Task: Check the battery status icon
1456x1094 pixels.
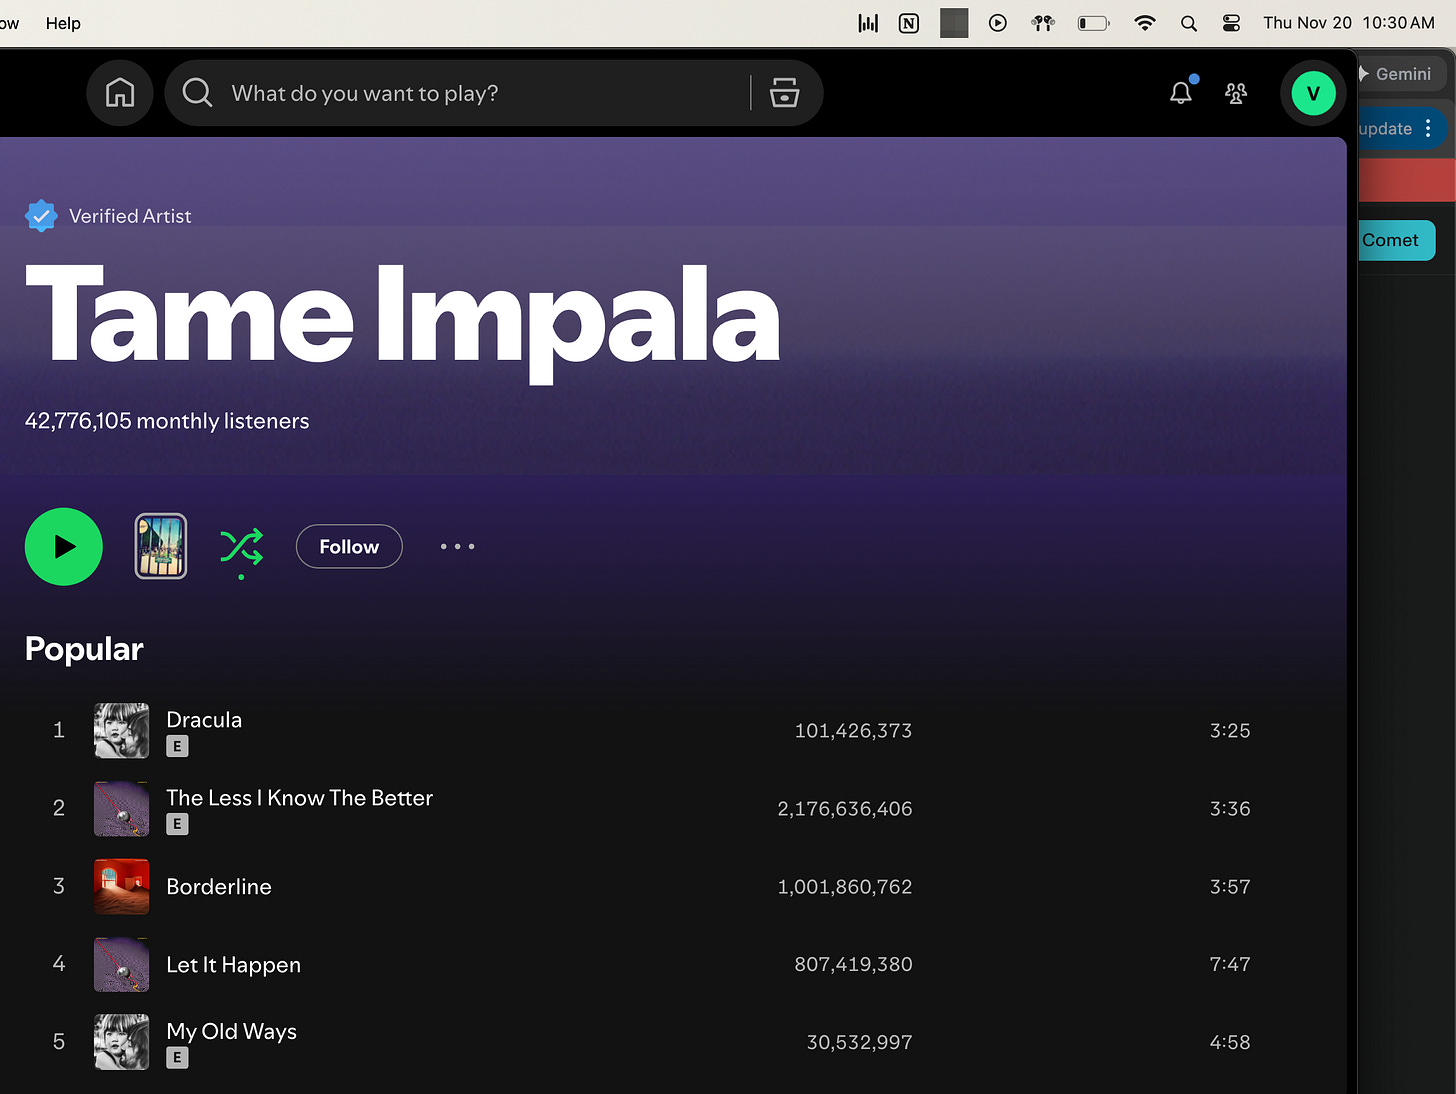Action: point(1093,23)
